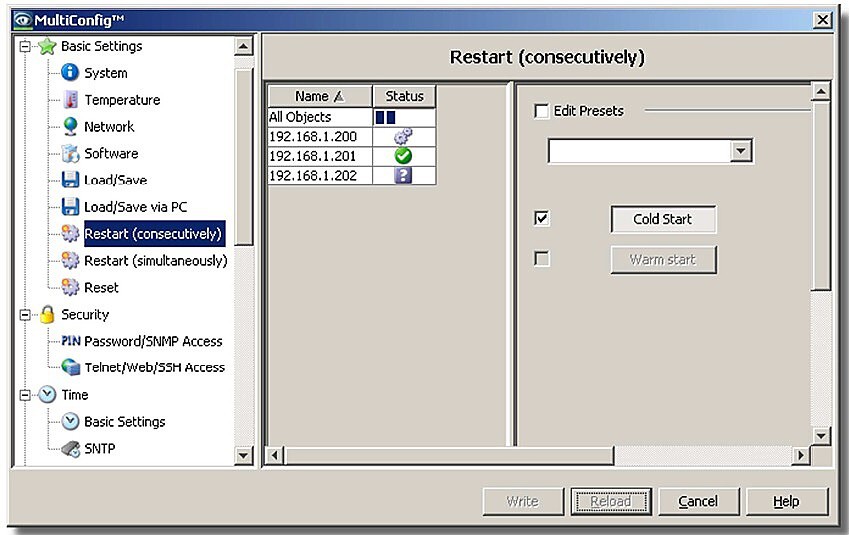Collapse the Basic Settings tree node
The height and width of the screenshot is (535, 849).
[25, 47]
